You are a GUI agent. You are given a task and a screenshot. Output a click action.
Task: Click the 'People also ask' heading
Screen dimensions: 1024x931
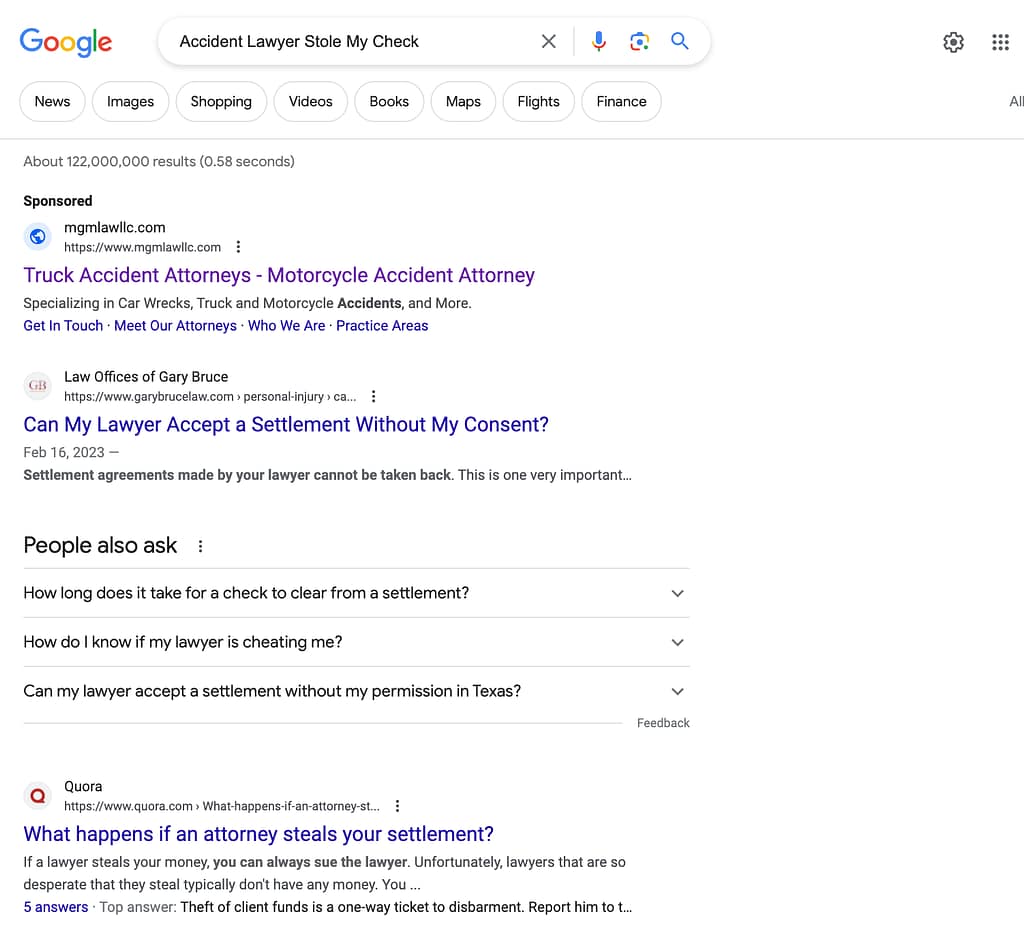pos(100,545)
